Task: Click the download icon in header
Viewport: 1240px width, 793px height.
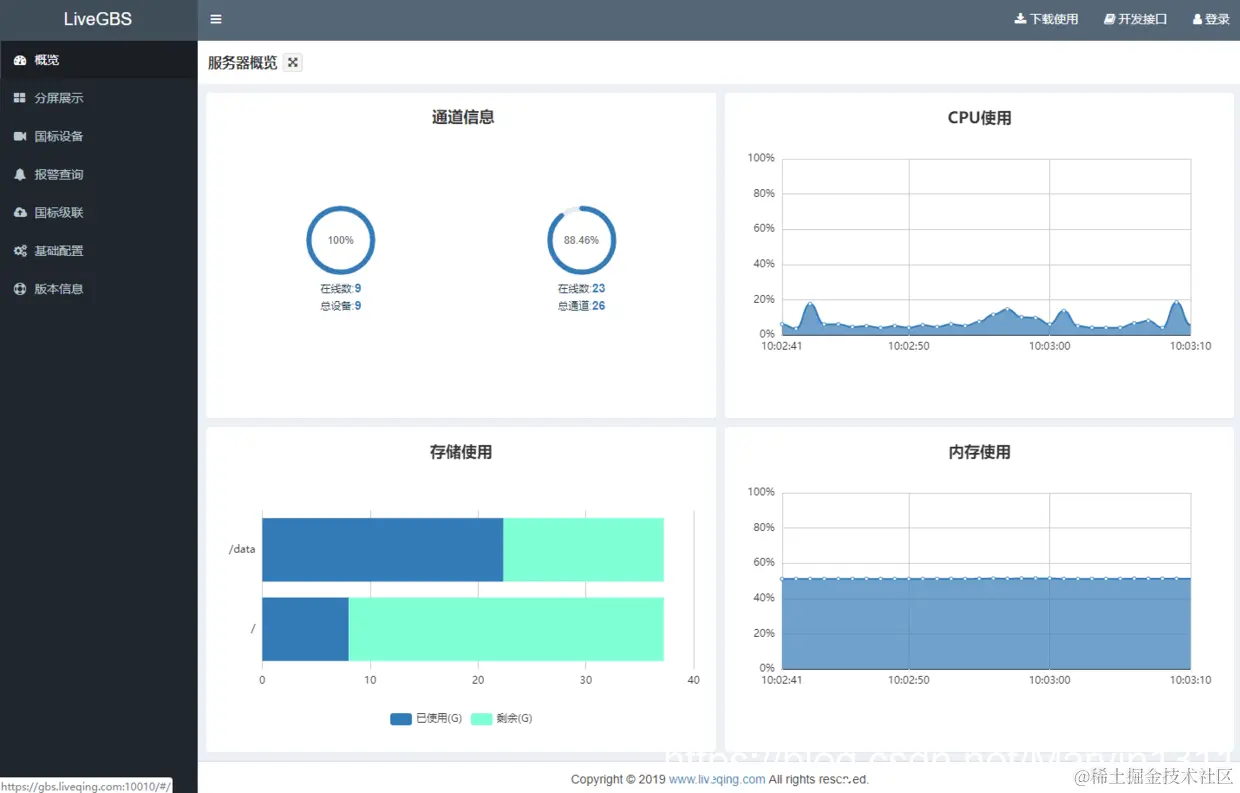Action: 1021,19
